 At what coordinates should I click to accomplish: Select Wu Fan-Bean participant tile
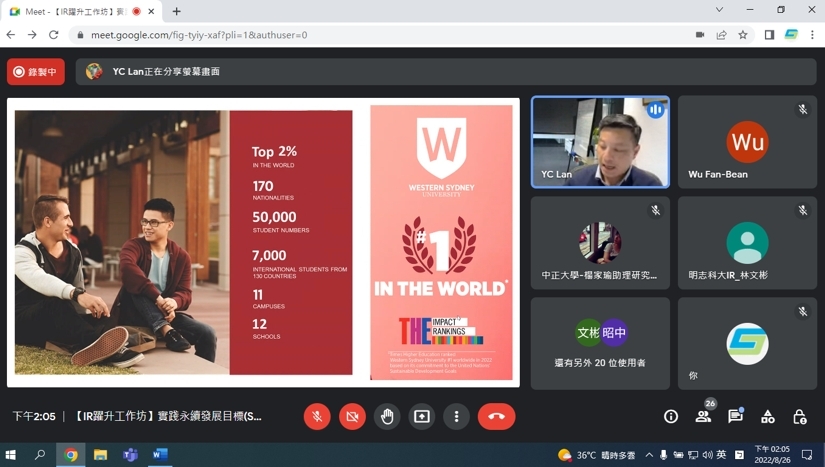[x=747, y=142]
